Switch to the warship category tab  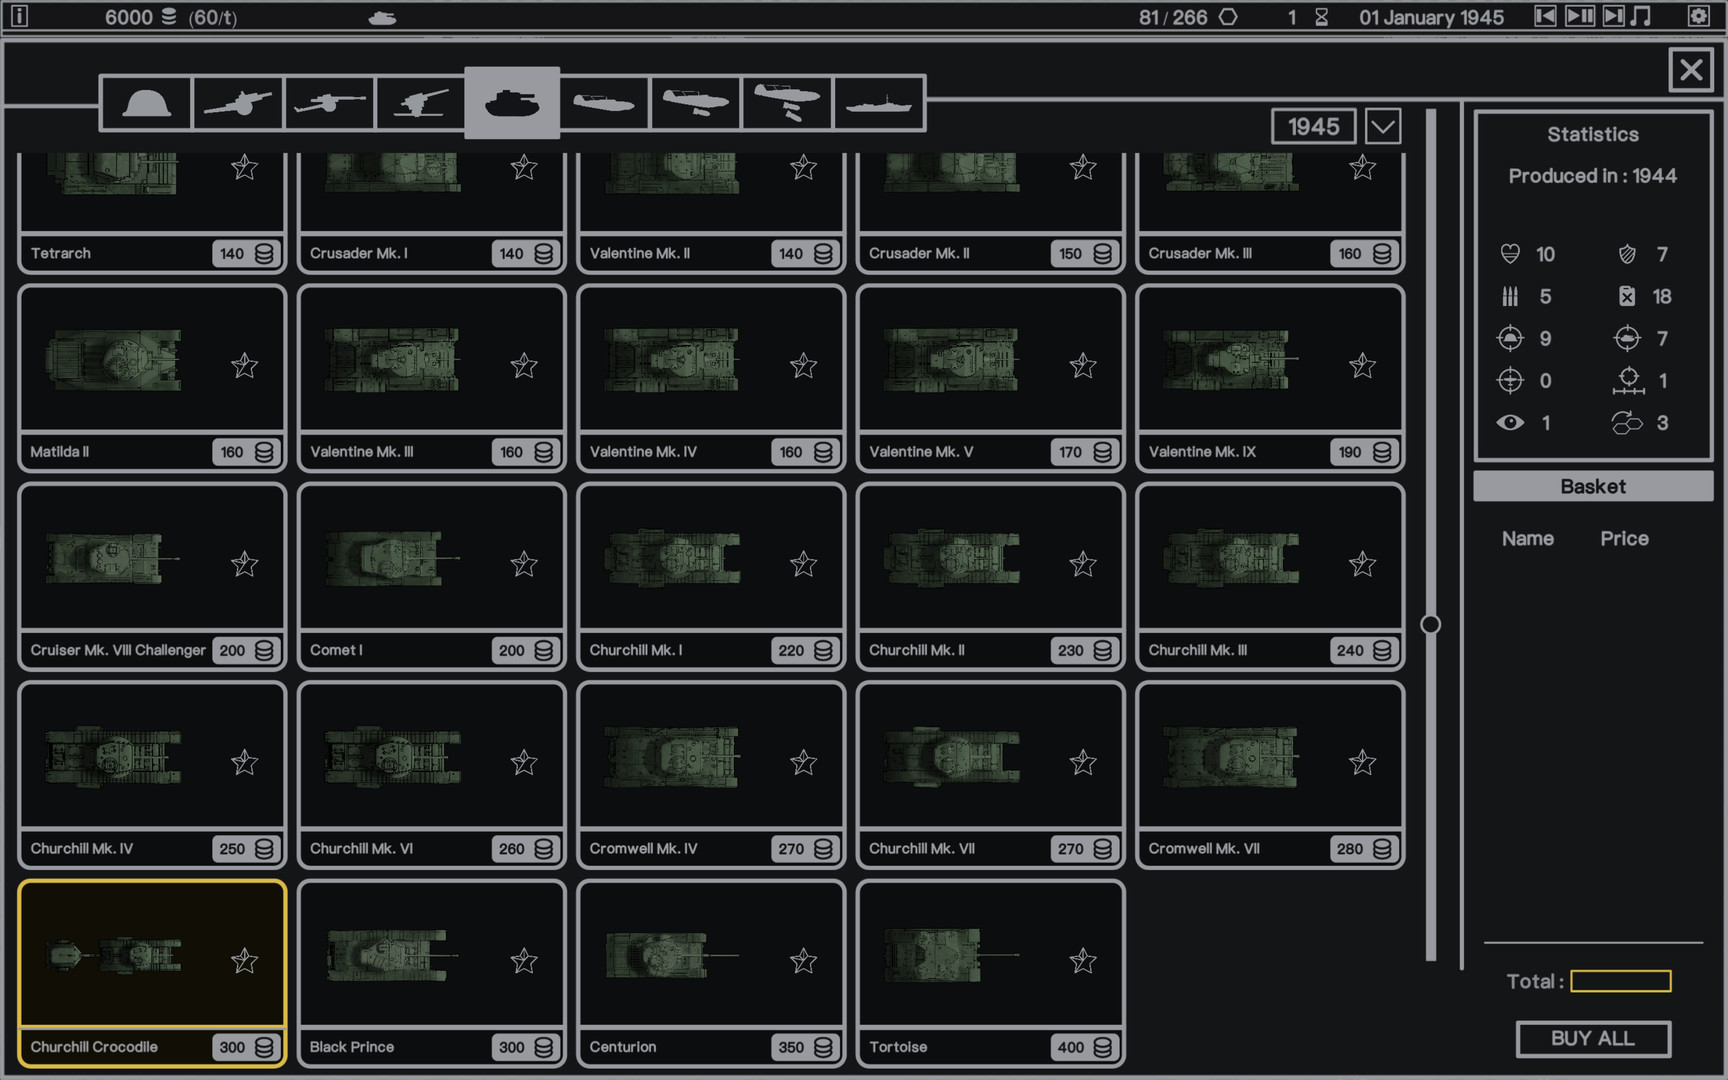click(878, 103)
